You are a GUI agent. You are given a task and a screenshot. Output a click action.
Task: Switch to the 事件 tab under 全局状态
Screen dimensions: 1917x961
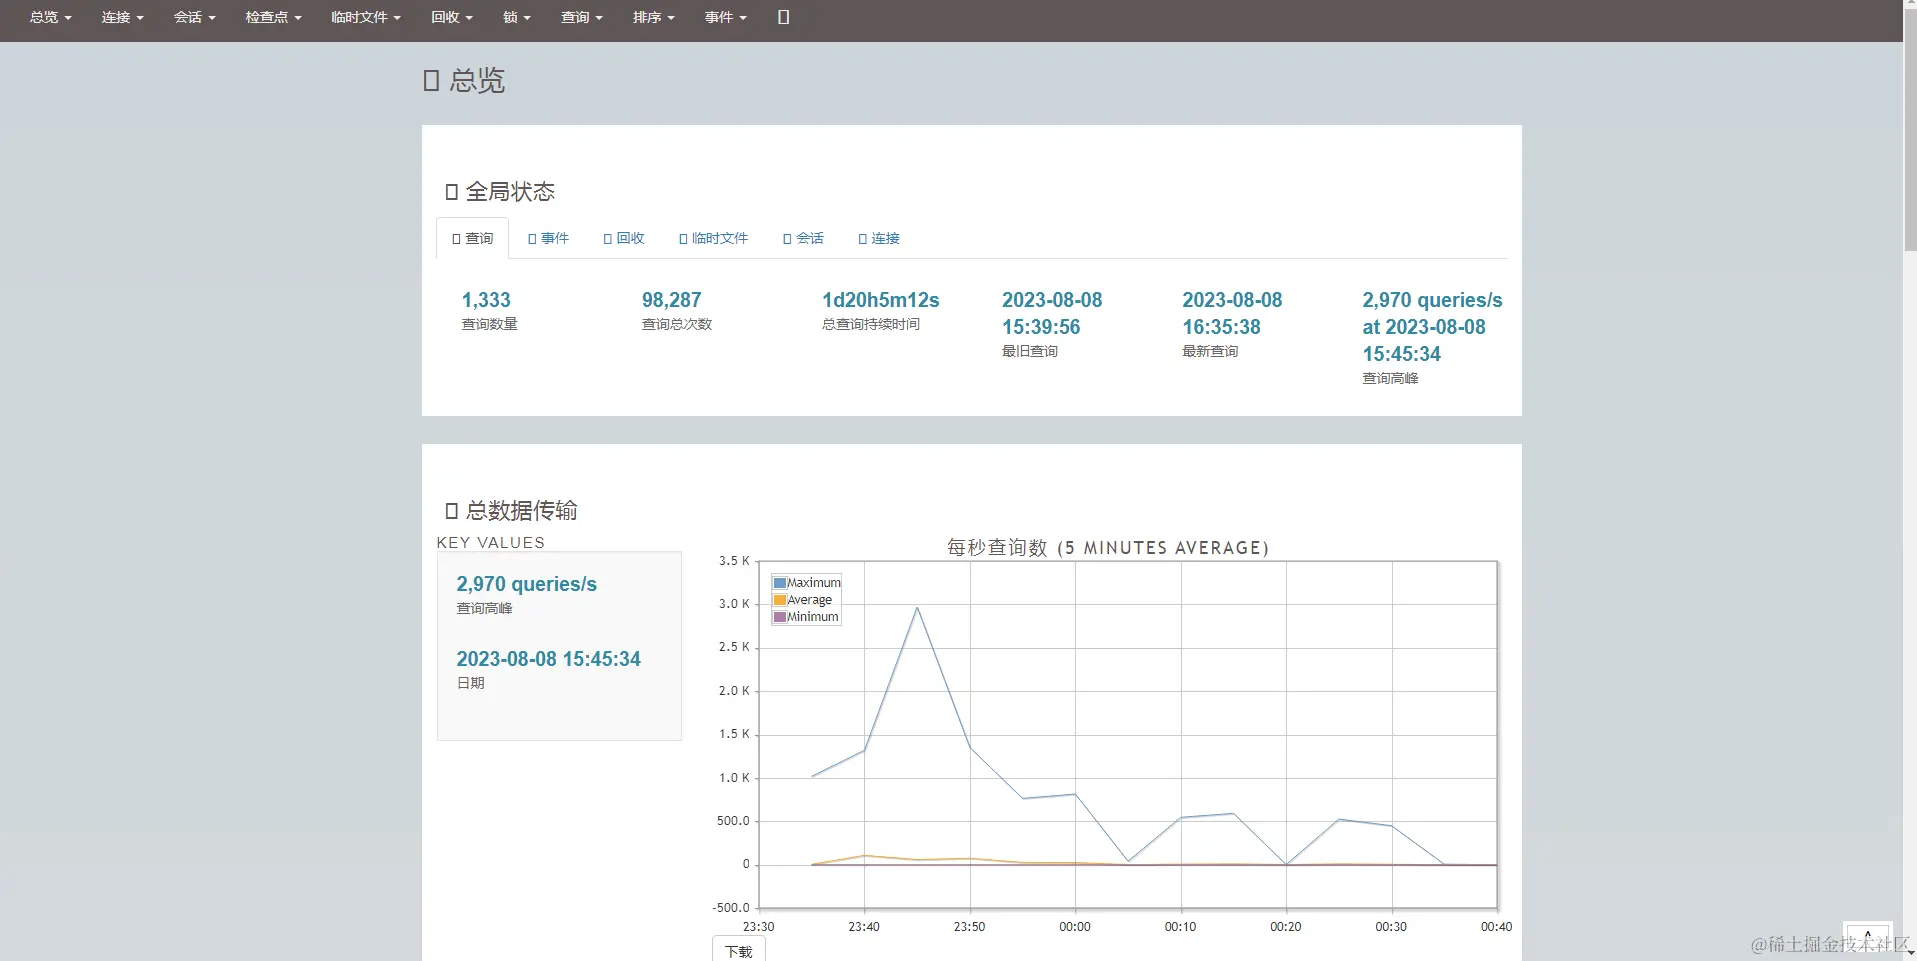pos(548,238)
